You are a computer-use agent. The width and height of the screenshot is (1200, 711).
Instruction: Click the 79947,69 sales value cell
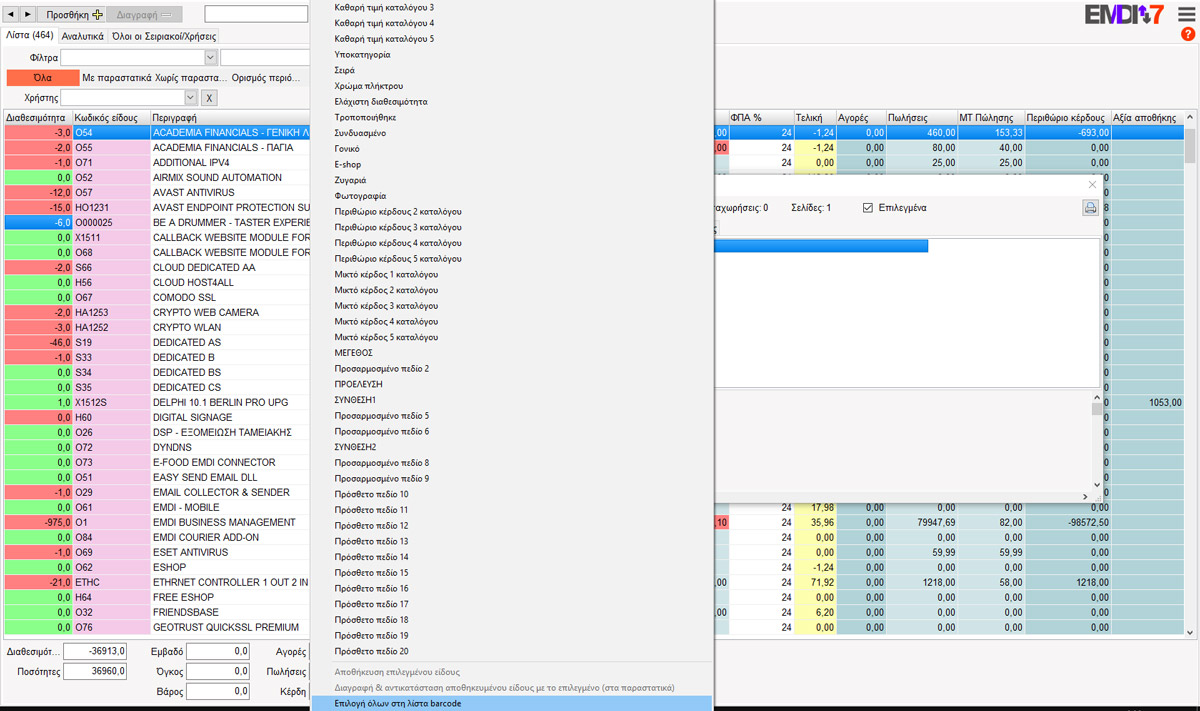[x=921, y=523]
